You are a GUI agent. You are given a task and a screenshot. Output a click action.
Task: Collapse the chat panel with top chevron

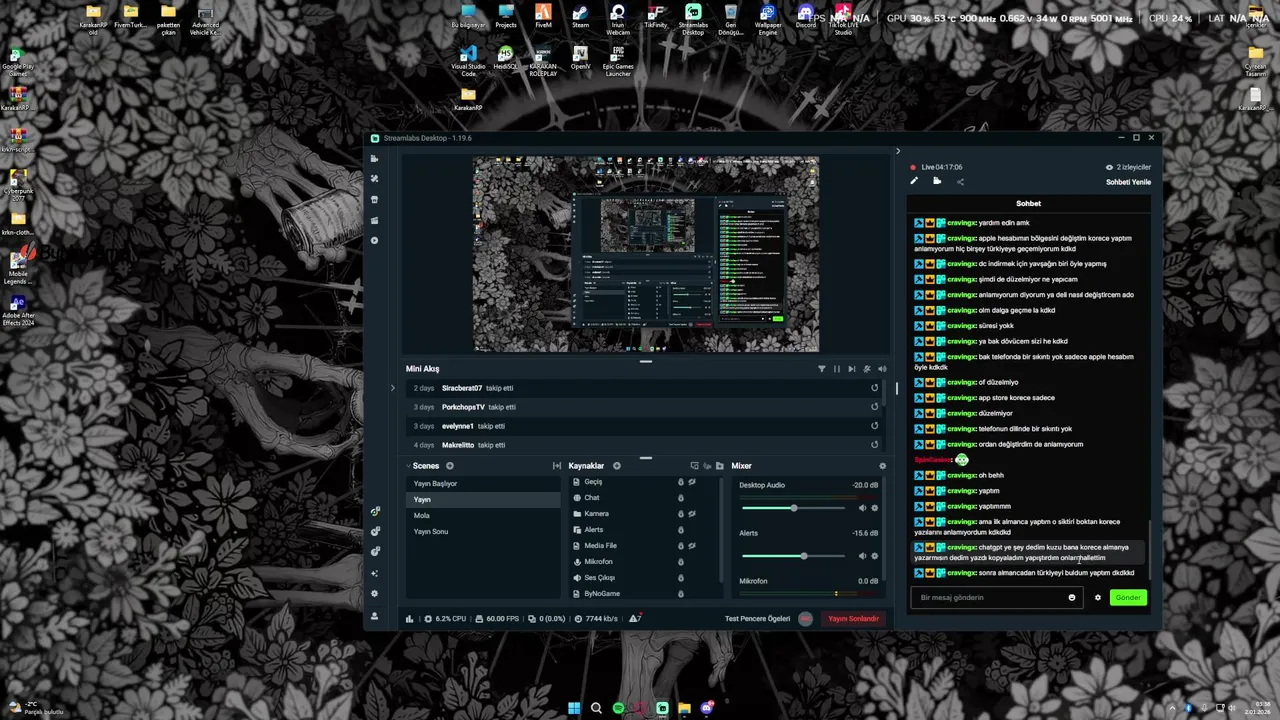pyautogui.click(x=897, y=152)
